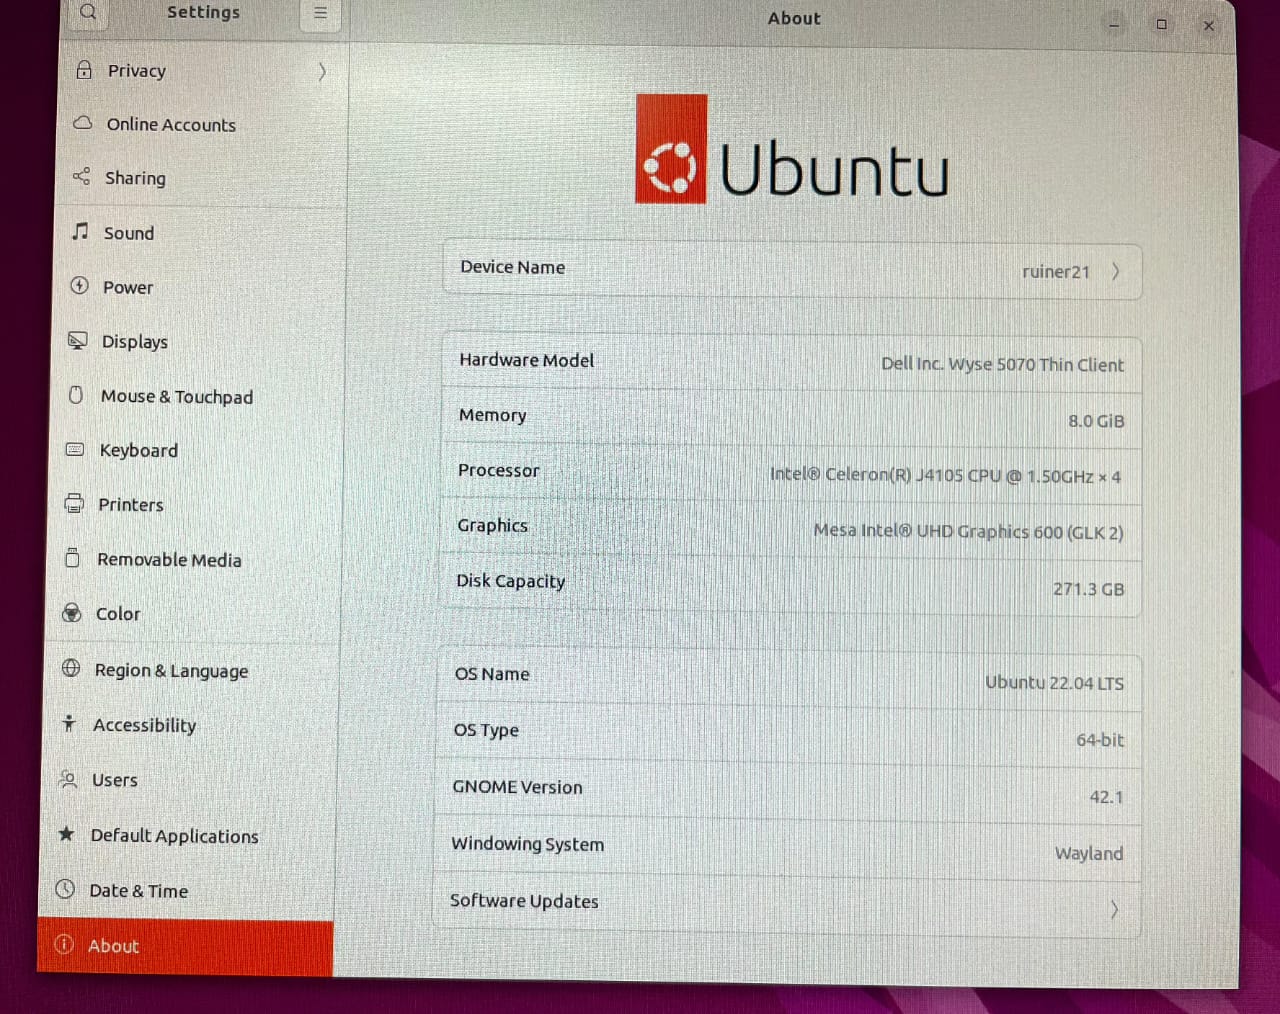This screenshot has width=1280, height=1014.
Task: Open Region & Language settings
Action: 191,670
